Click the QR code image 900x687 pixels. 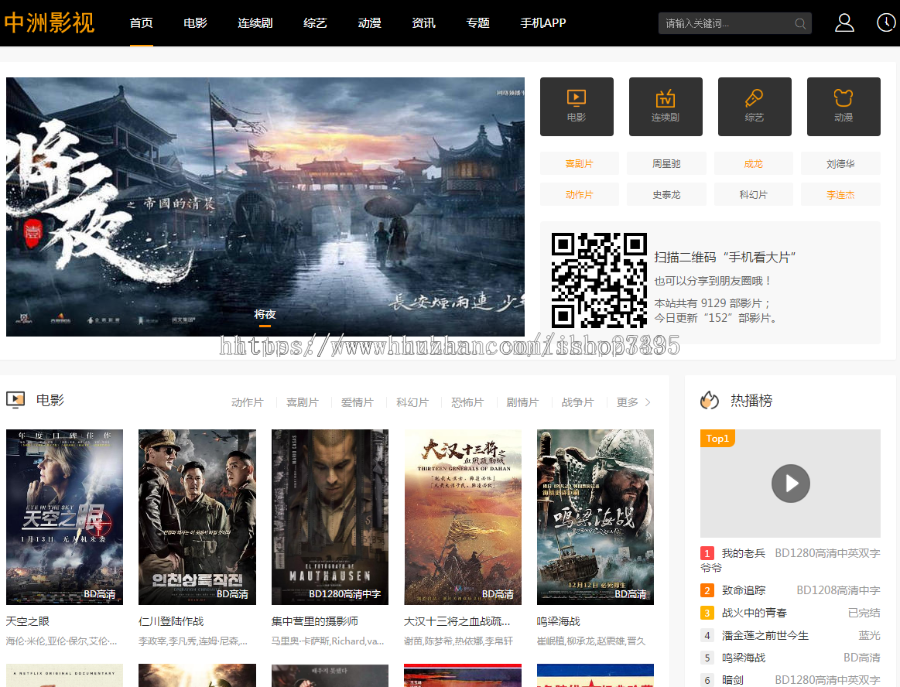[x=599, y=280]
